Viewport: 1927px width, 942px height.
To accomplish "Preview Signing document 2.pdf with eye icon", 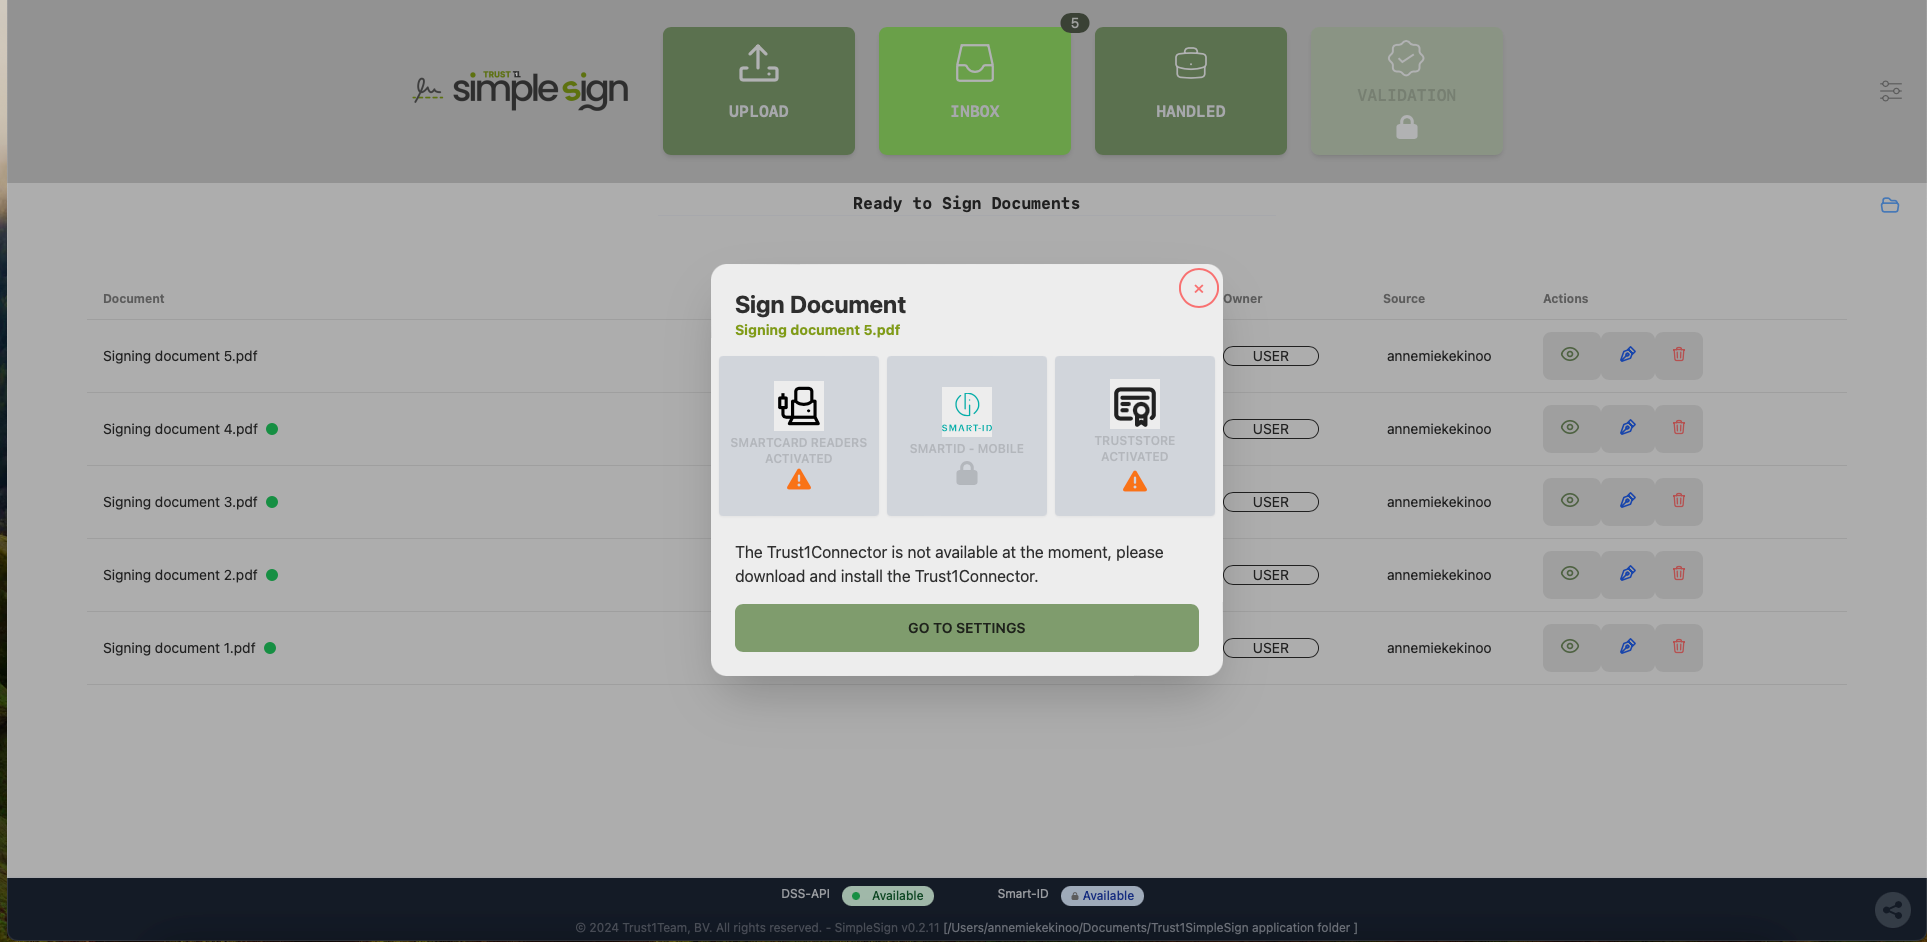I will pyautogui.click(x=1570, y=574).
